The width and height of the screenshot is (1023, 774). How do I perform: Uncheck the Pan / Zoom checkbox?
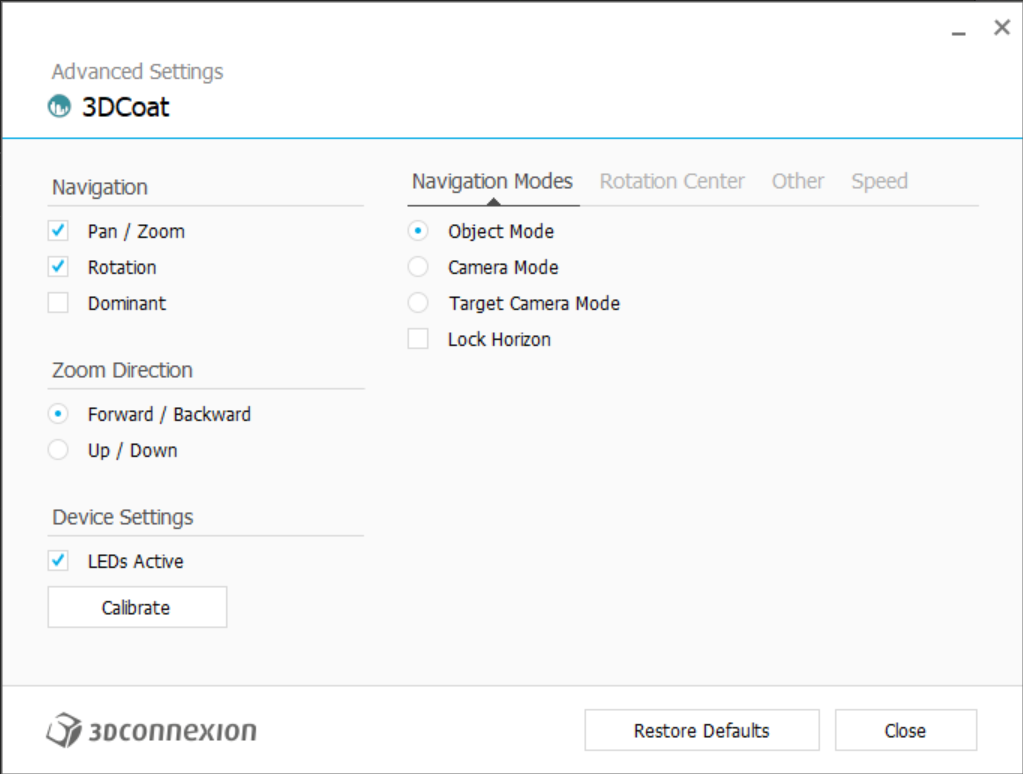click(58, 230)
